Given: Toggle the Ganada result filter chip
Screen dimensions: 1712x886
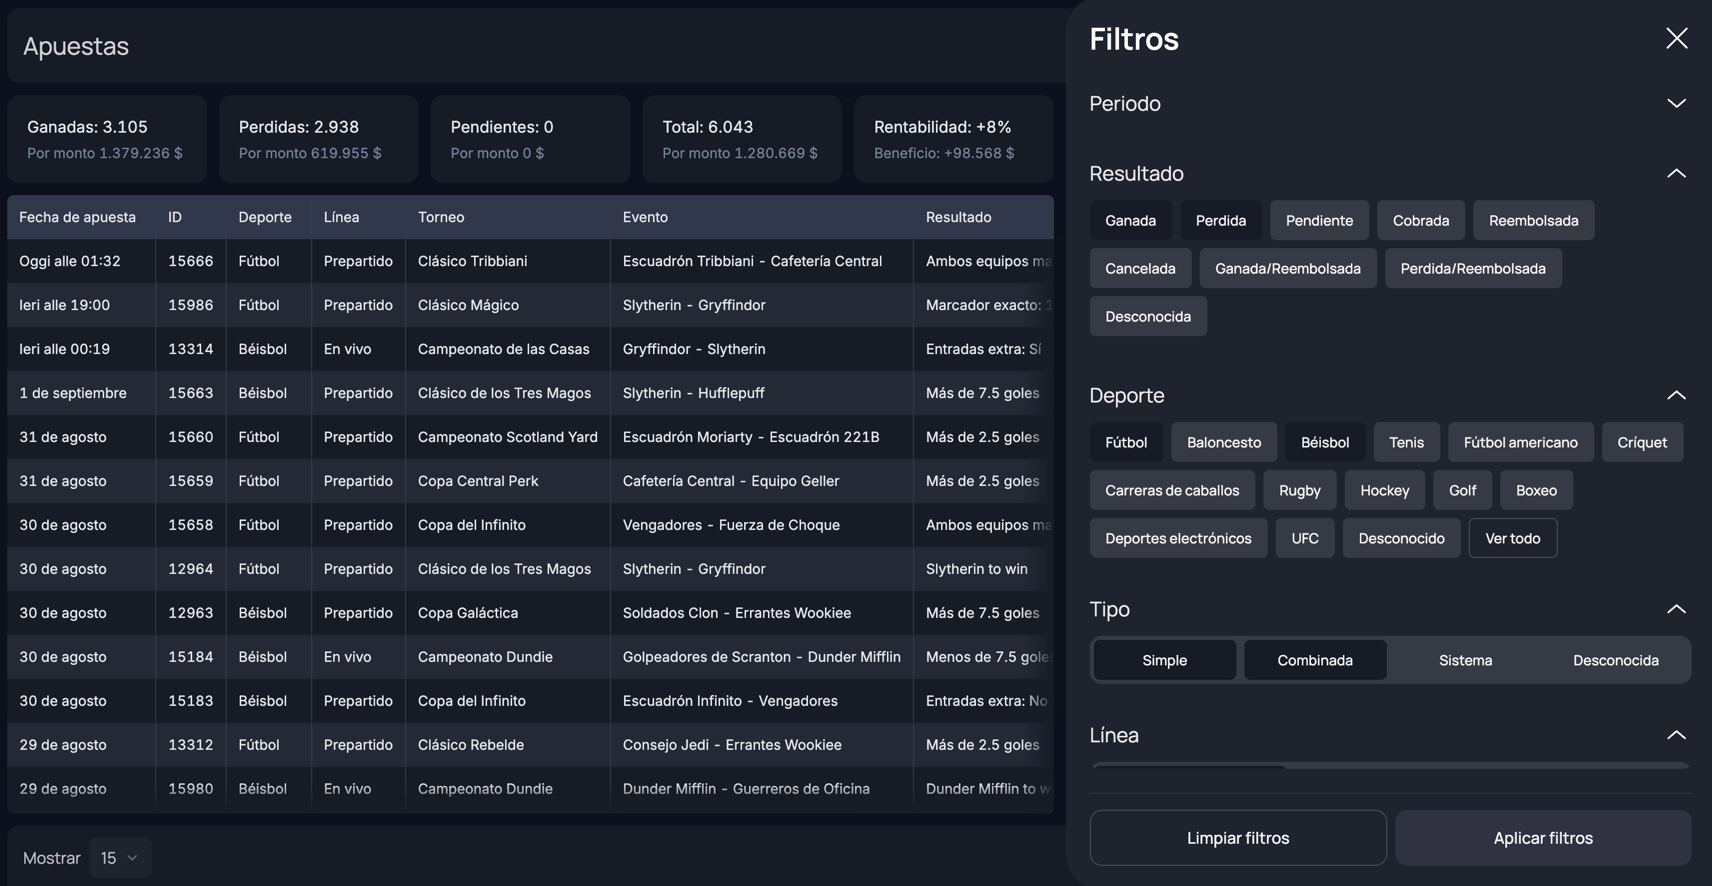Looking at the screenshot, I should click(1130, 221).
